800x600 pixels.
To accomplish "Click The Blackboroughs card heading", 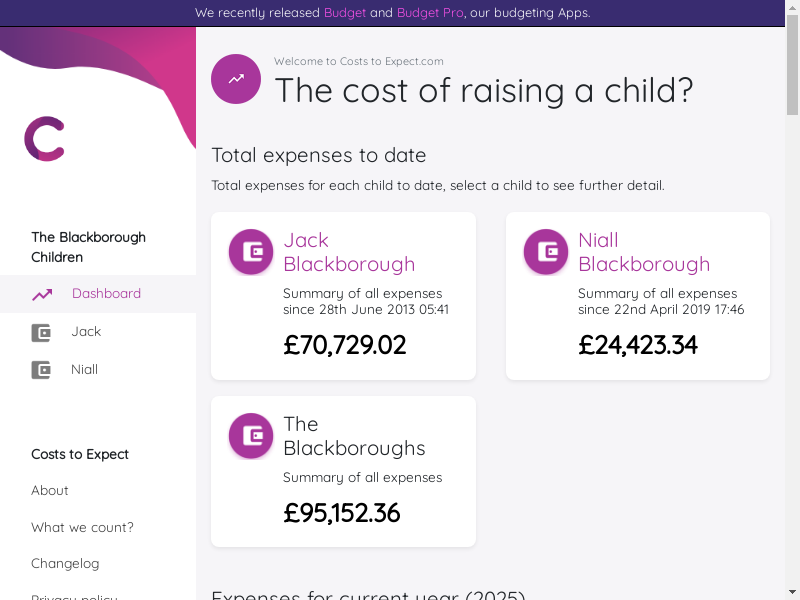I will pos(354,436).
